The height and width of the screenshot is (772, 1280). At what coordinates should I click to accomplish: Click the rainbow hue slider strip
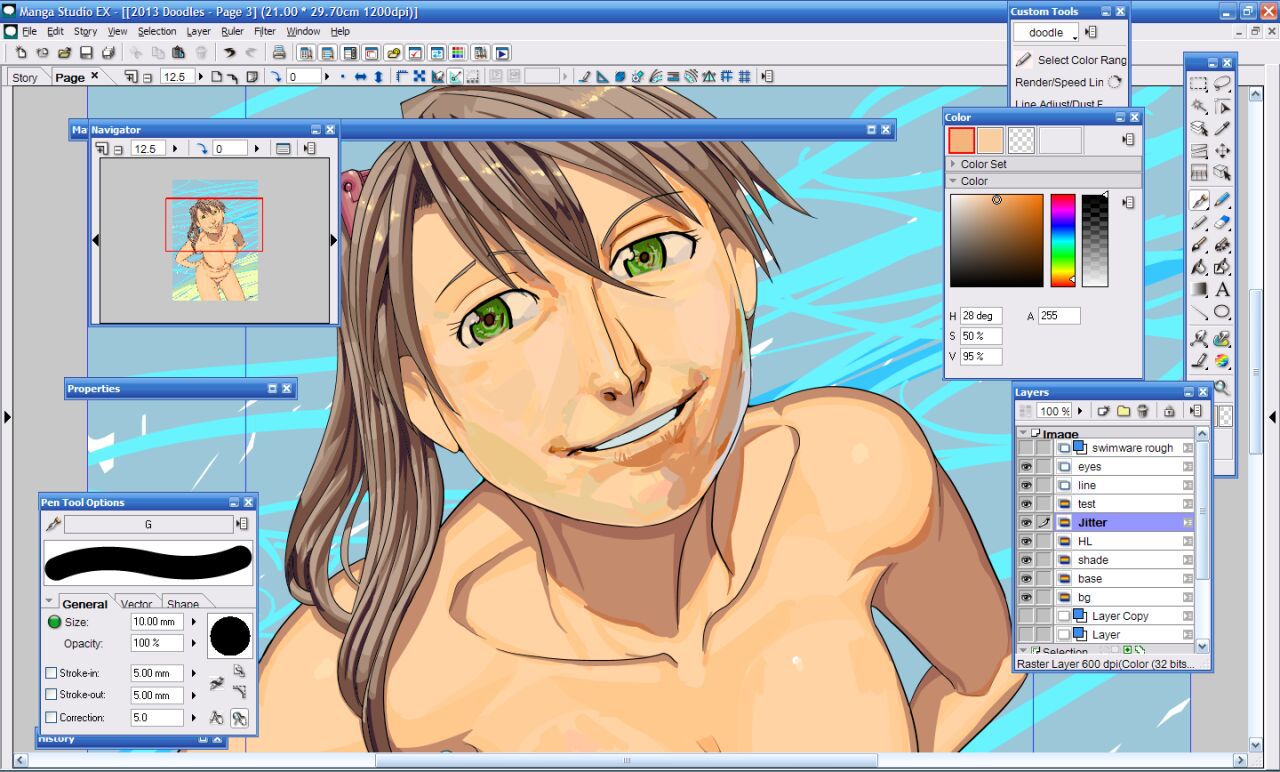click(x=1062, y=240)
